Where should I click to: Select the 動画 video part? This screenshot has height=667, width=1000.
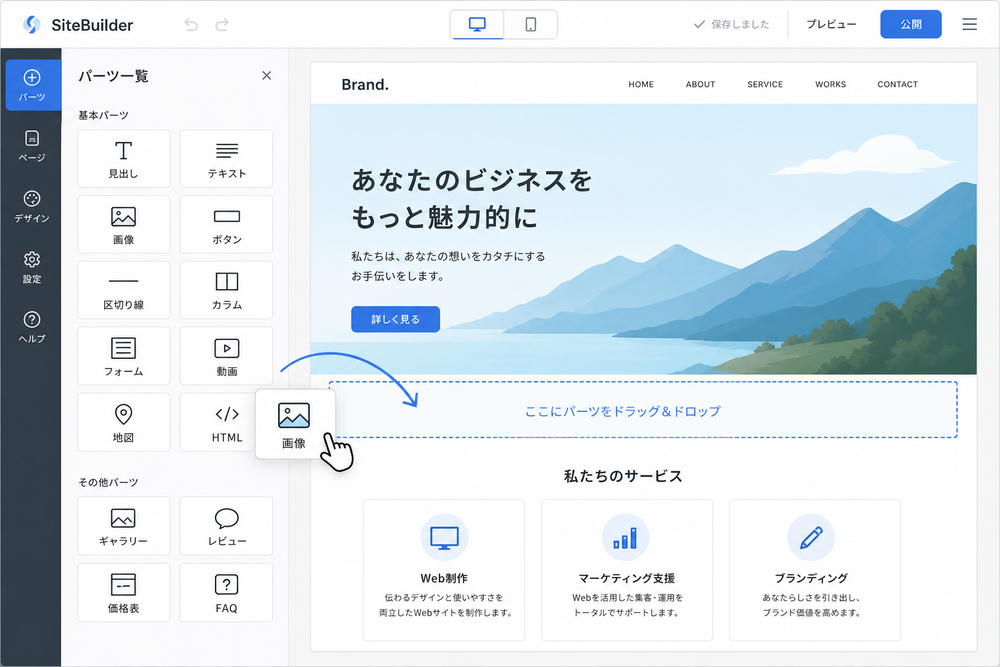pyautogui.click(x=226, y=356)
